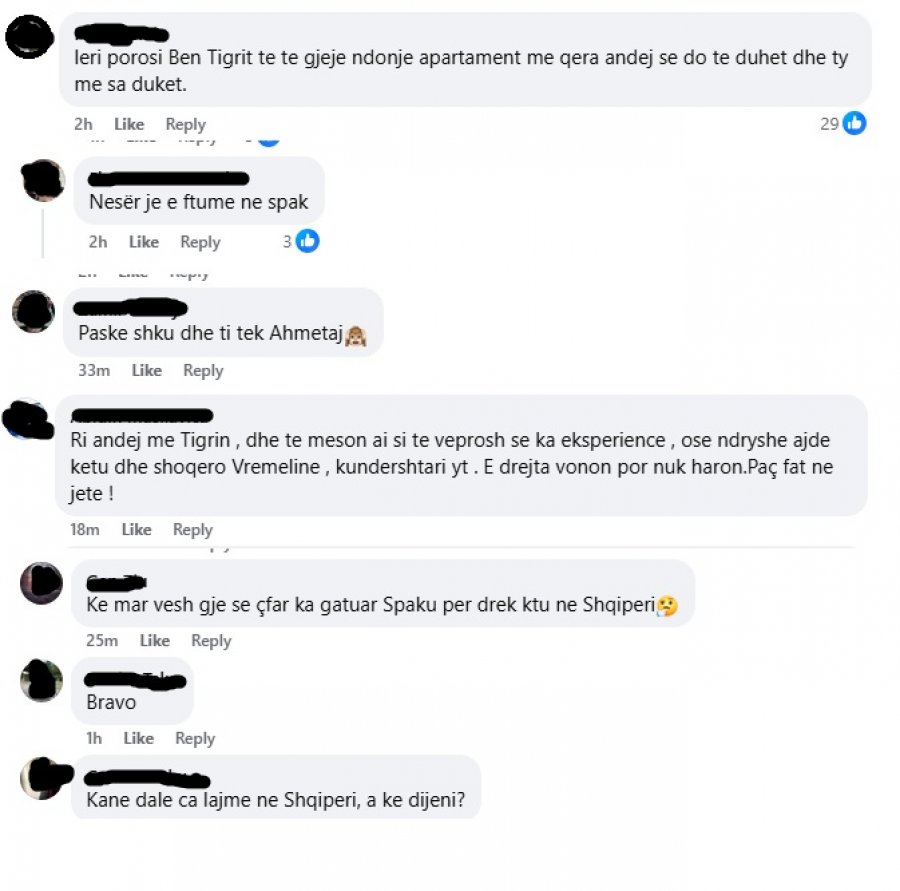
Task: Open avatar of the 'Nesër je e ftume' commenter
Action: 43,181
